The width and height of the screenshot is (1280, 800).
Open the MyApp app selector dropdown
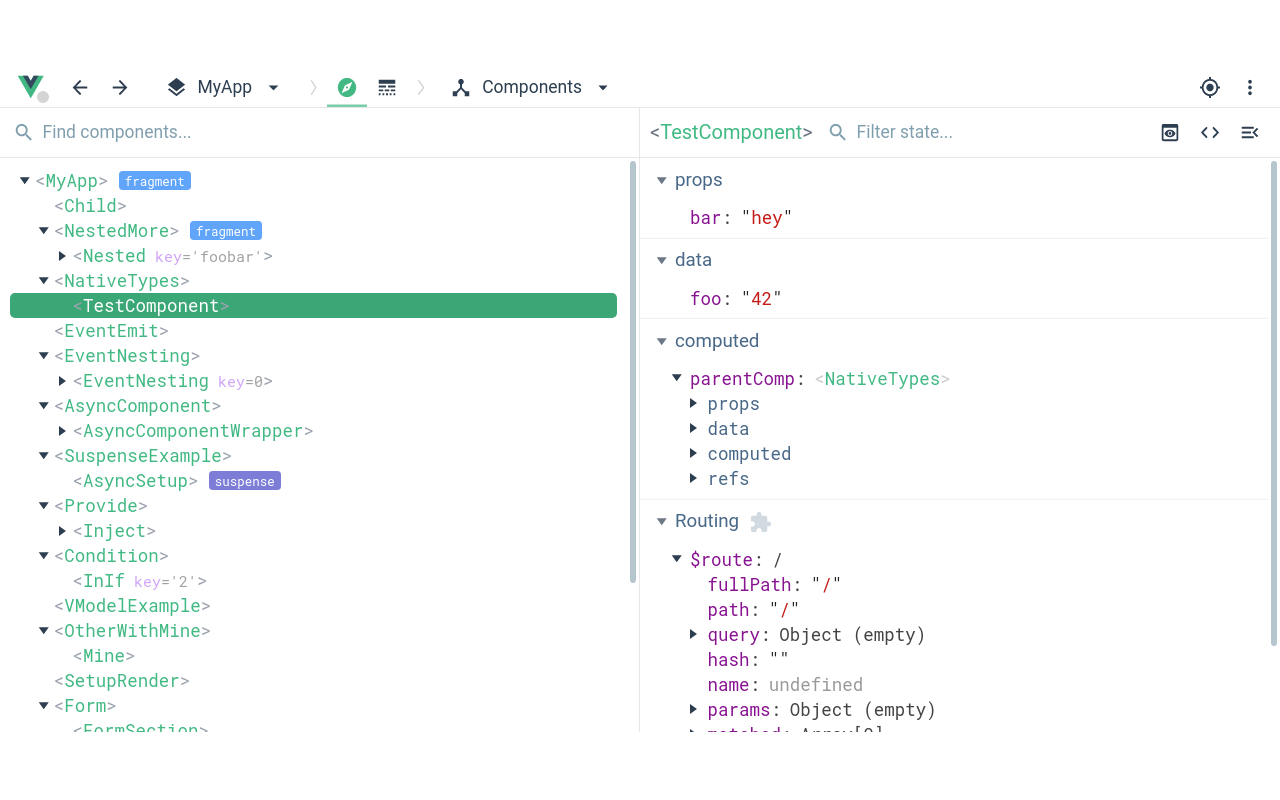(223, 87)
